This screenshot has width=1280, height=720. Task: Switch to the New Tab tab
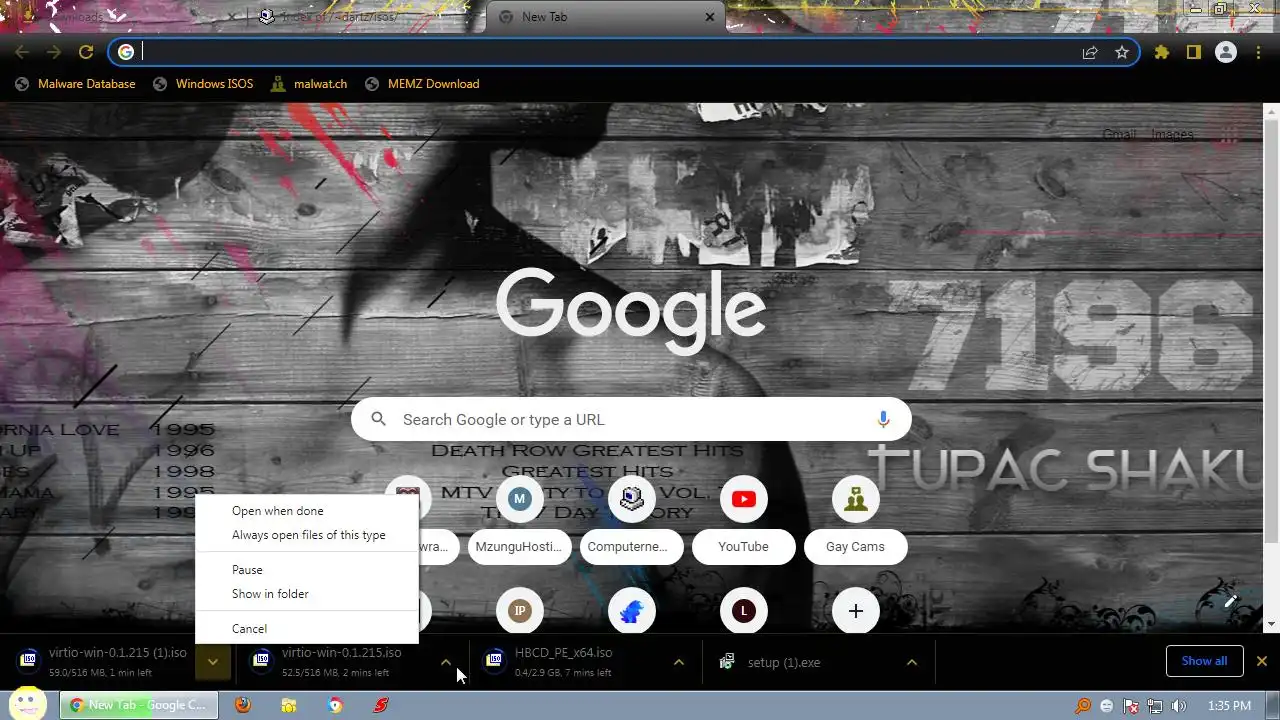pyautogui.click(x=606, y=17)
